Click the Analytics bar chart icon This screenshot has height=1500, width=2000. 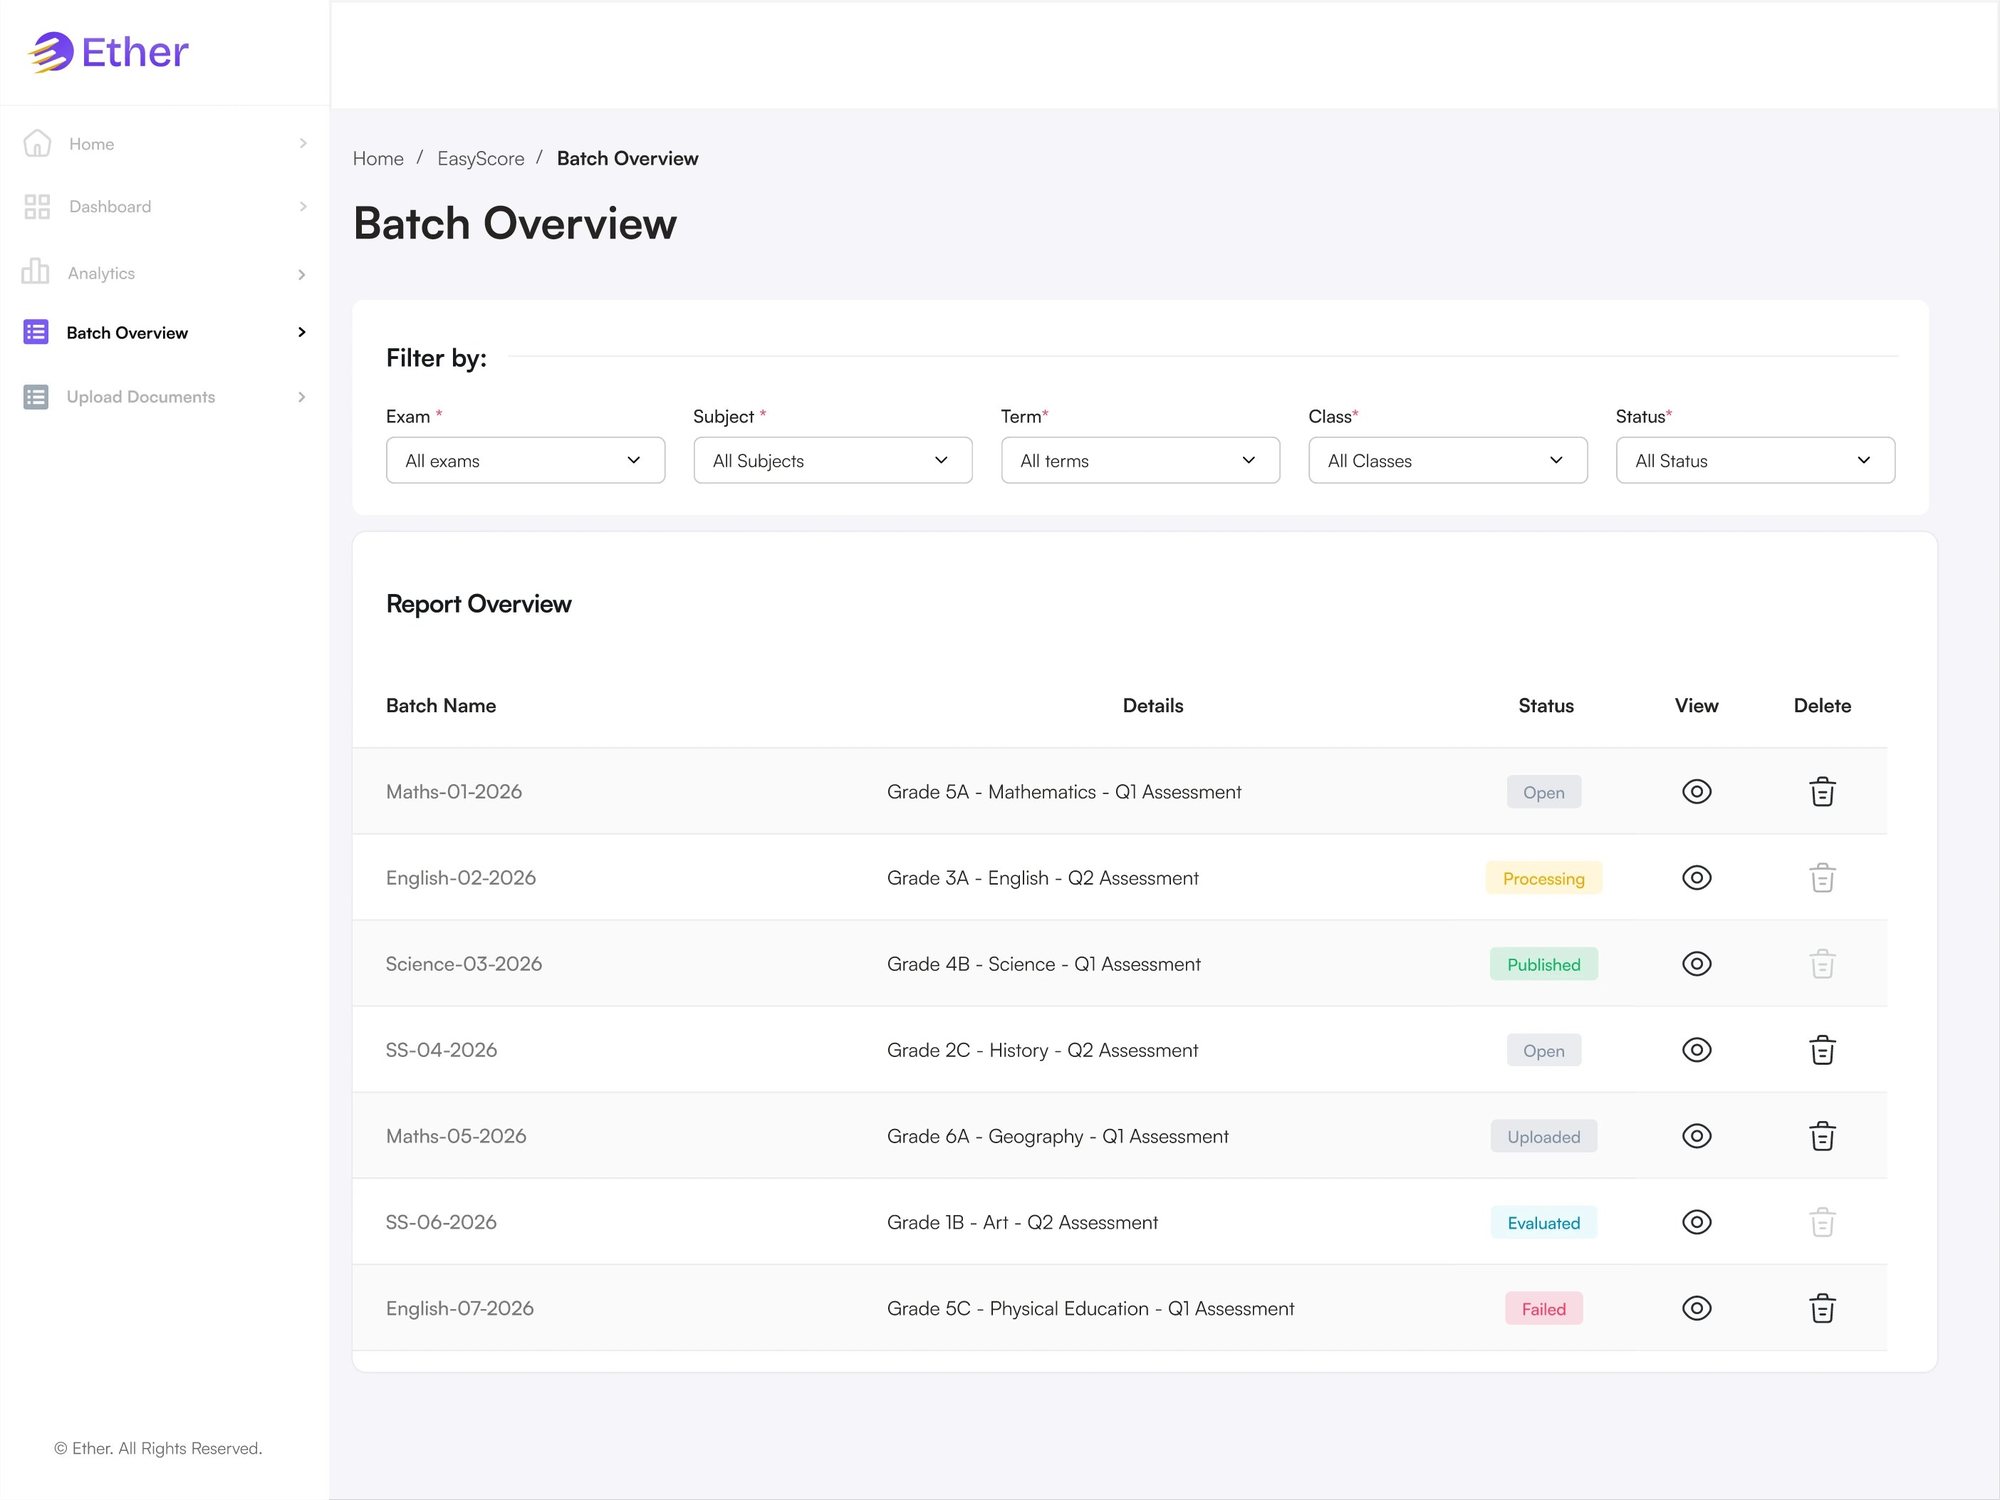click(x=35, y=272)
